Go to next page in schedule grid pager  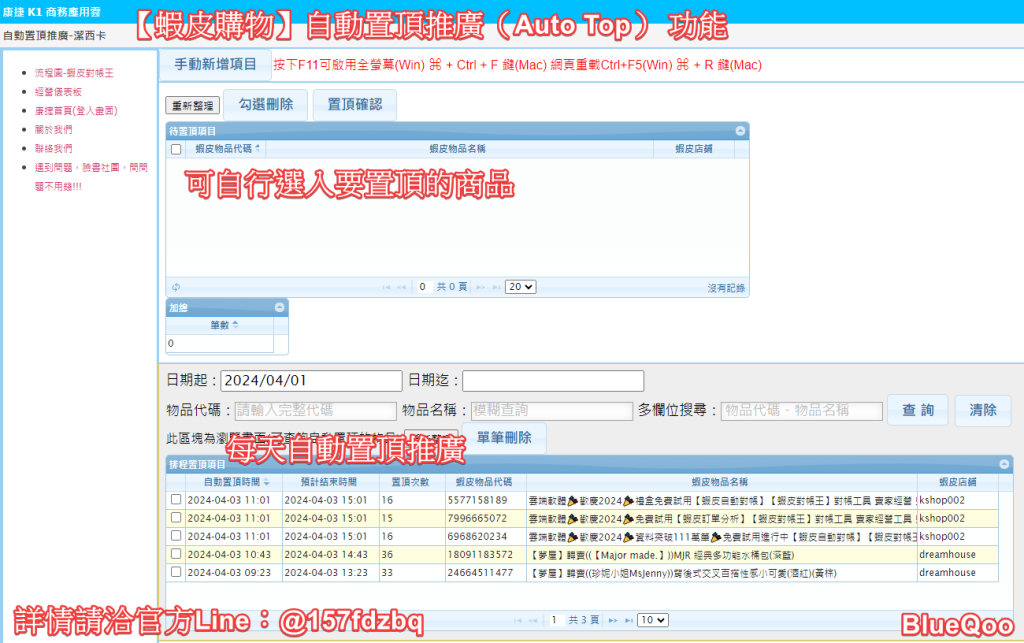pos(612,620)
